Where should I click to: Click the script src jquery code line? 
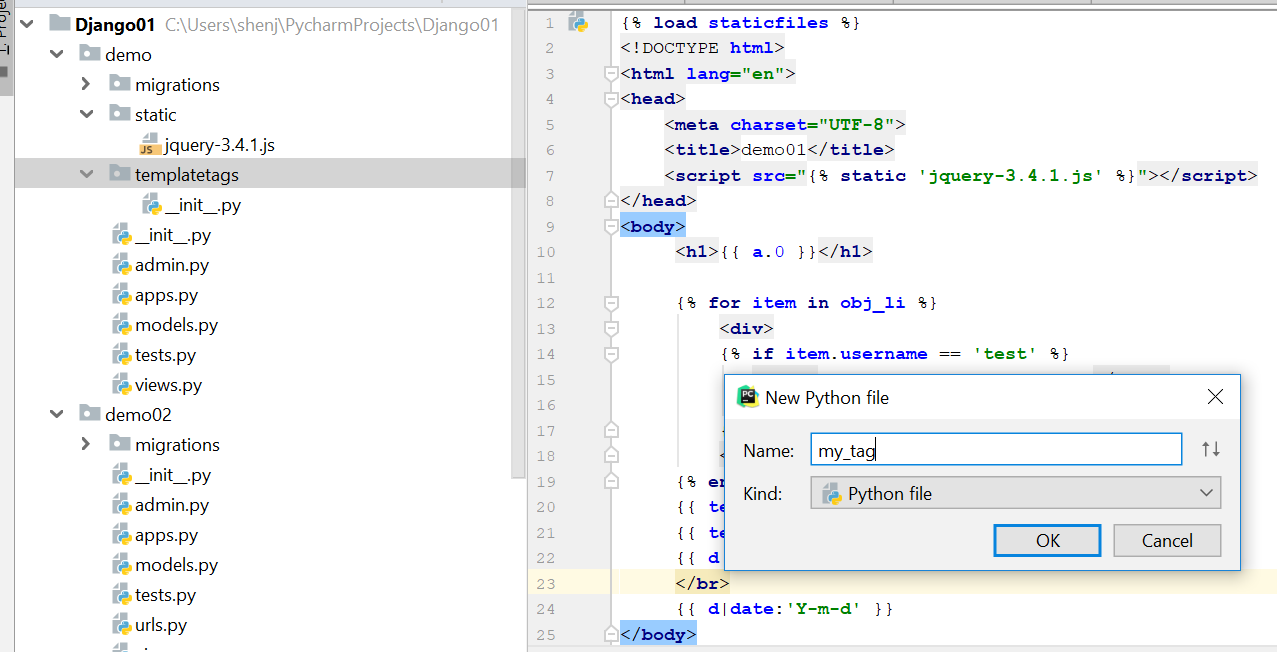pos(961,175)
